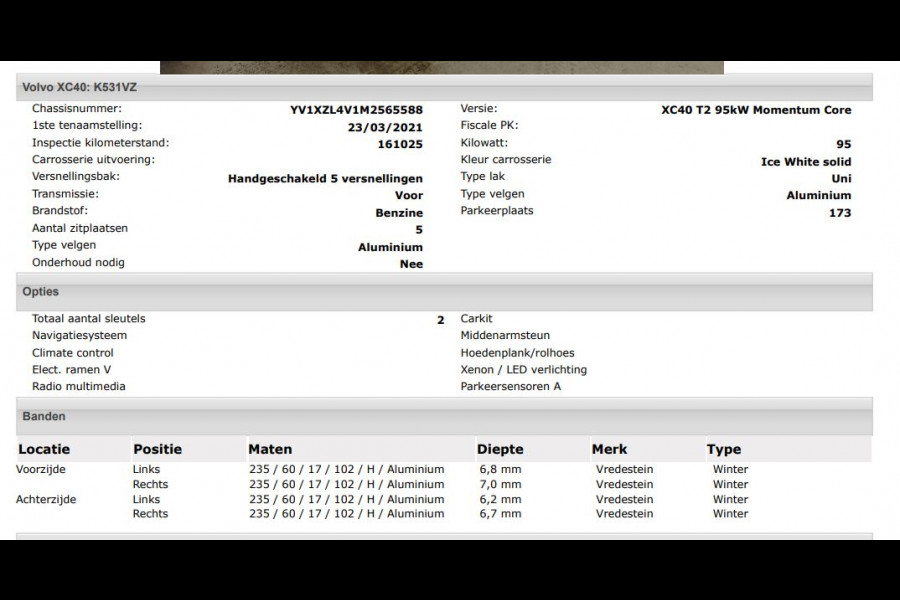Click the inspection kilometer reading 161025
The width and height of the screenshot is (900, 600).
point(403,142)
